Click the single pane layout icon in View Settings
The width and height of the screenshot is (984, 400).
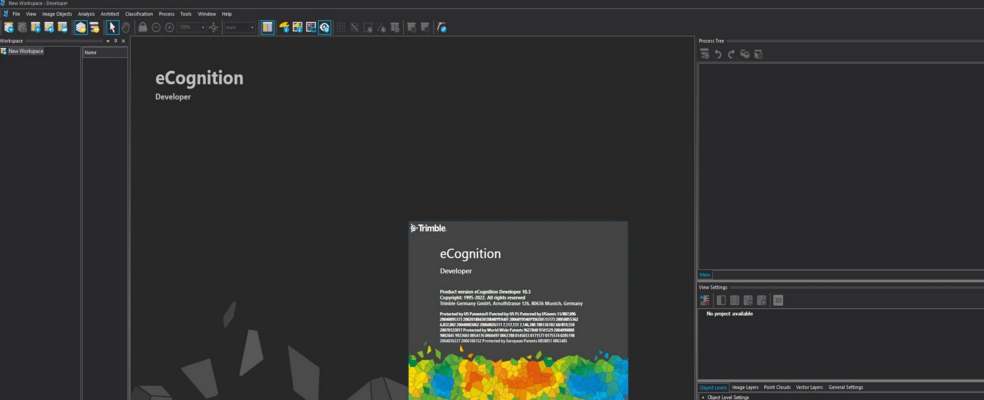click(721, 300)
